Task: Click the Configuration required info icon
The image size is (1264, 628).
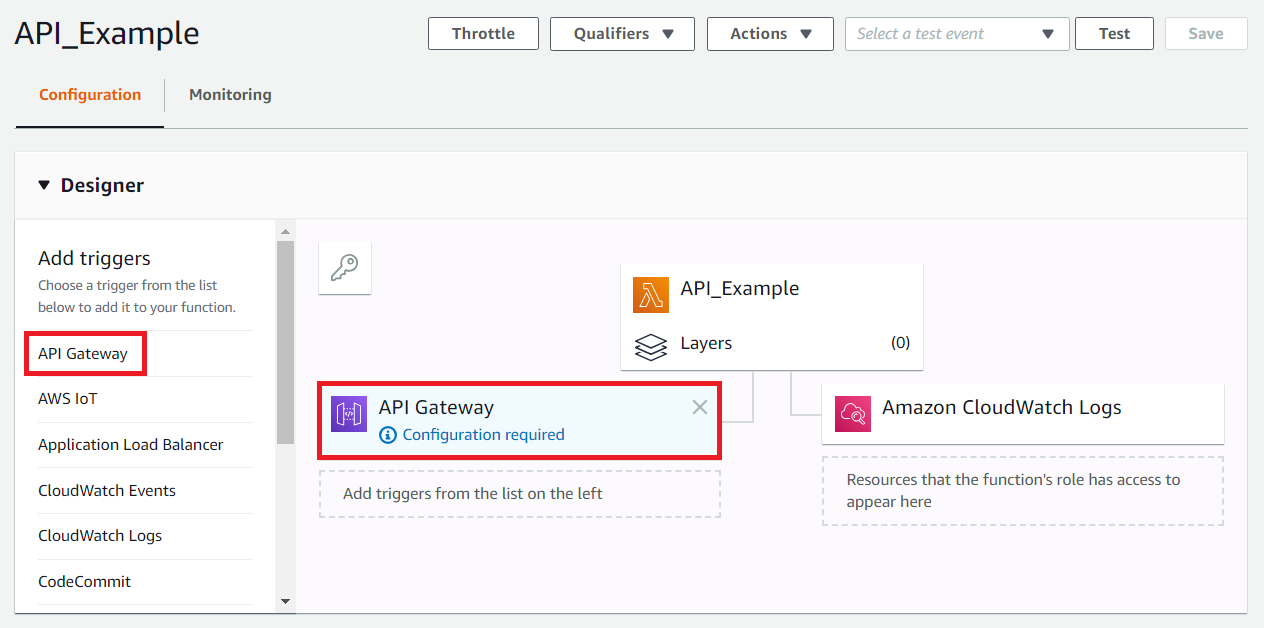Action: click(389, 435)
